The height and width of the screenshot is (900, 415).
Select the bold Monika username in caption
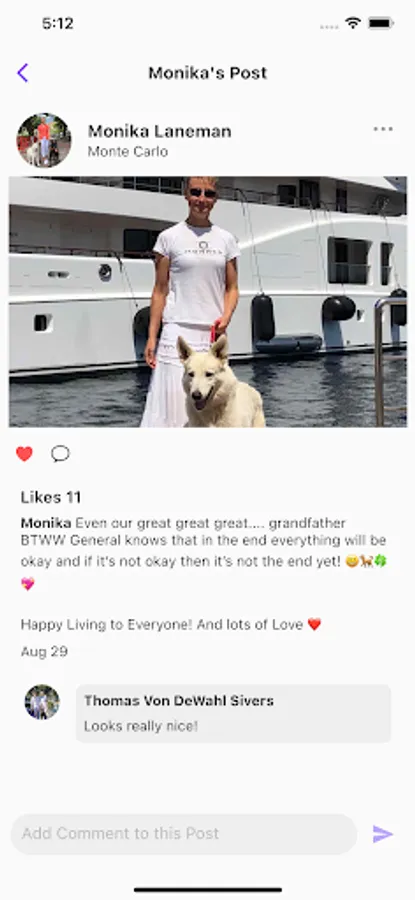[46, 523]
